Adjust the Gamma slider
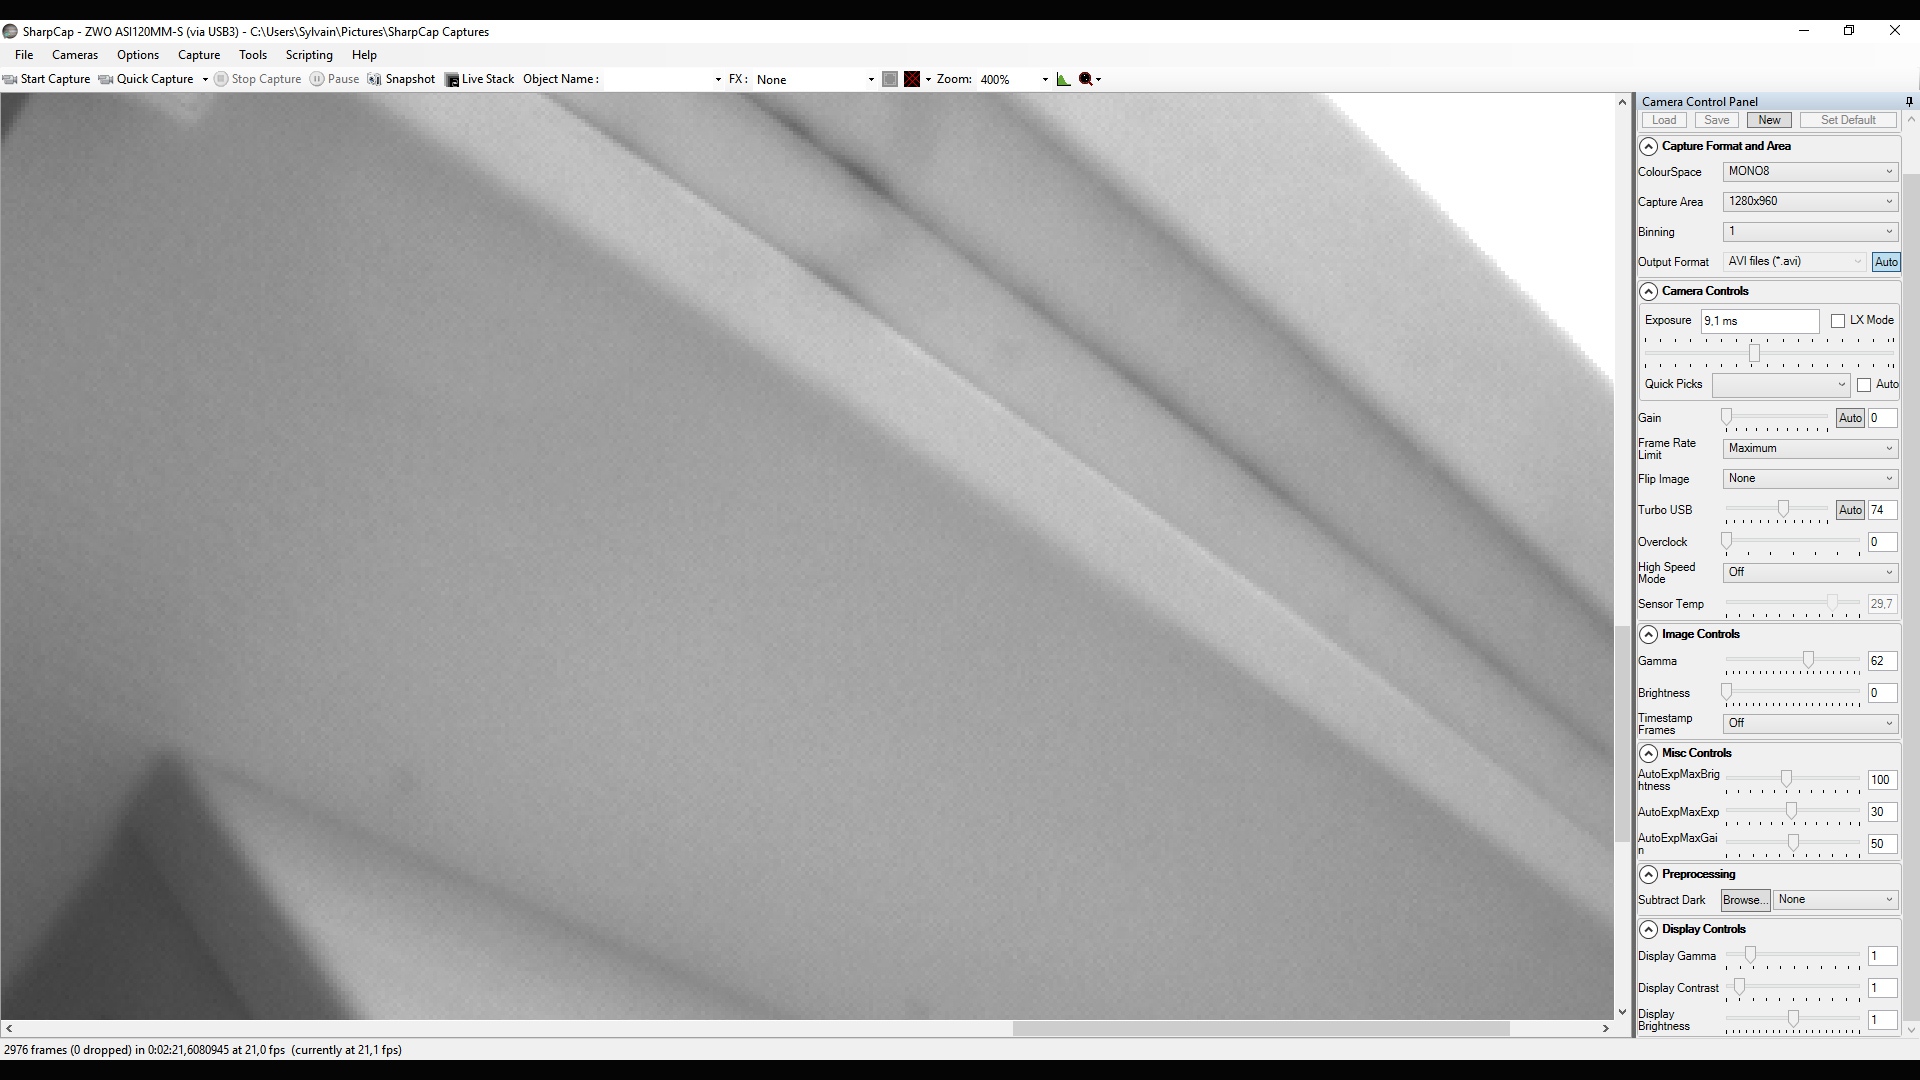The width and height of the screenshot is (1920, 1080). pyautogui.click(x=1808, y=660)
